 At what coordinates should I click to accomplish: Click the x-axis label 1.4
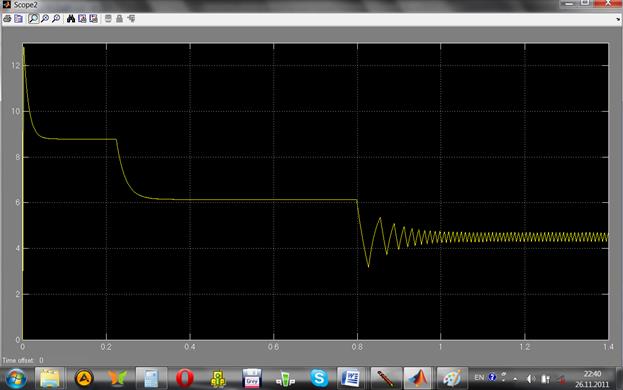(x=608, y=347)
